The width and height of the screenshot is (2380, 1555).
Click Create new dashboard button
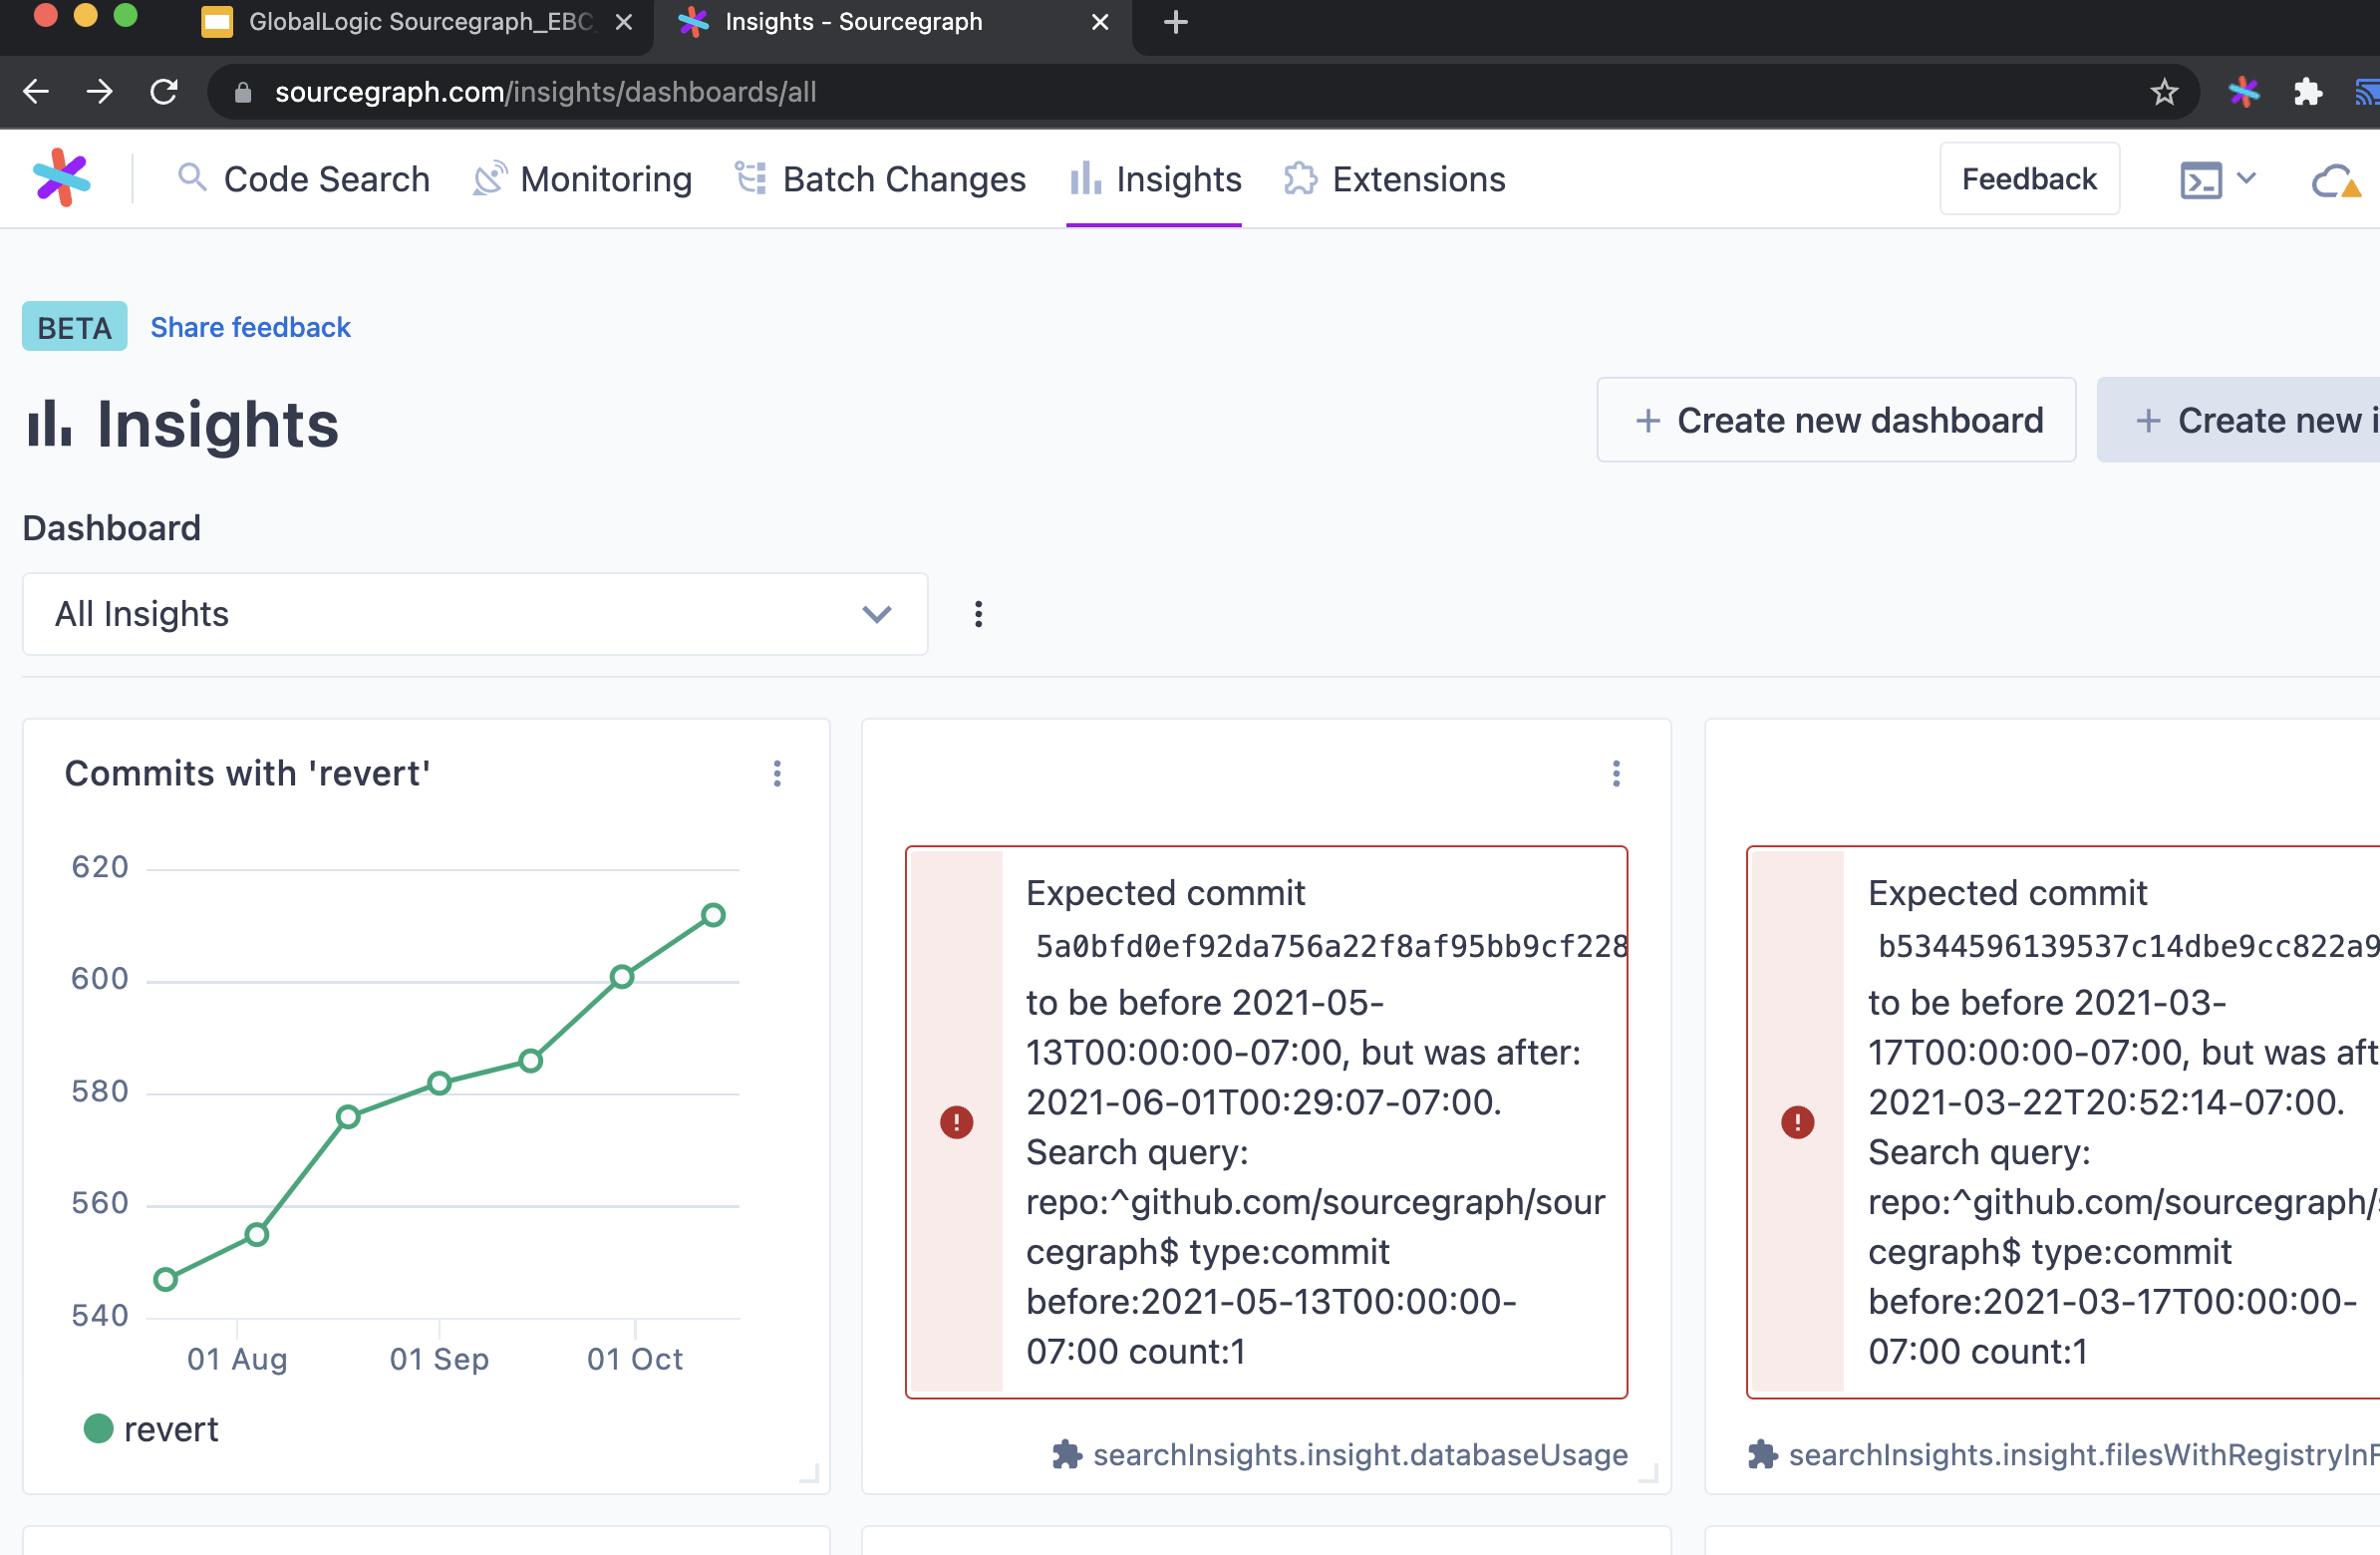click(x=1836, y=420)
